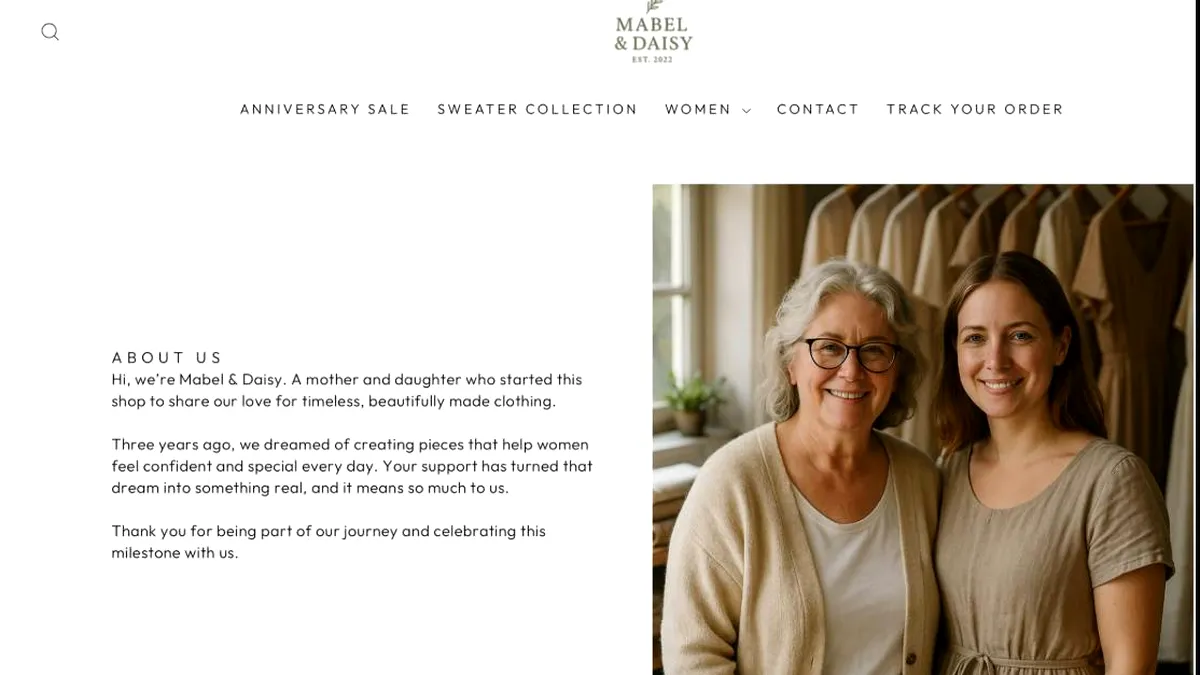
Task: Open the search magnifier icon
Action: point(50,32)
